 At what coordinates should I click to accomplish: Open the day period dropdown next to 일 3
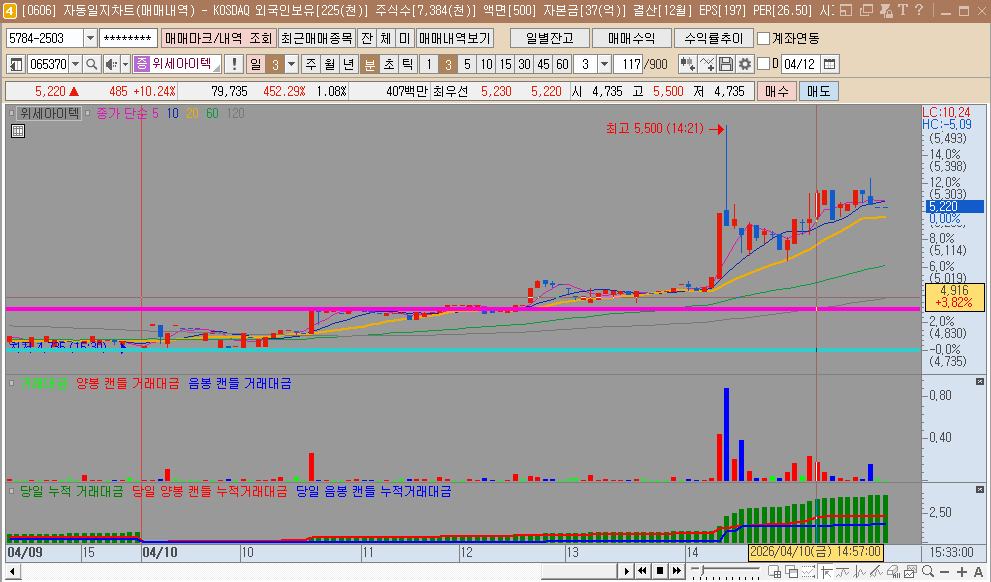pyautogui.click(x=291, y=64)
